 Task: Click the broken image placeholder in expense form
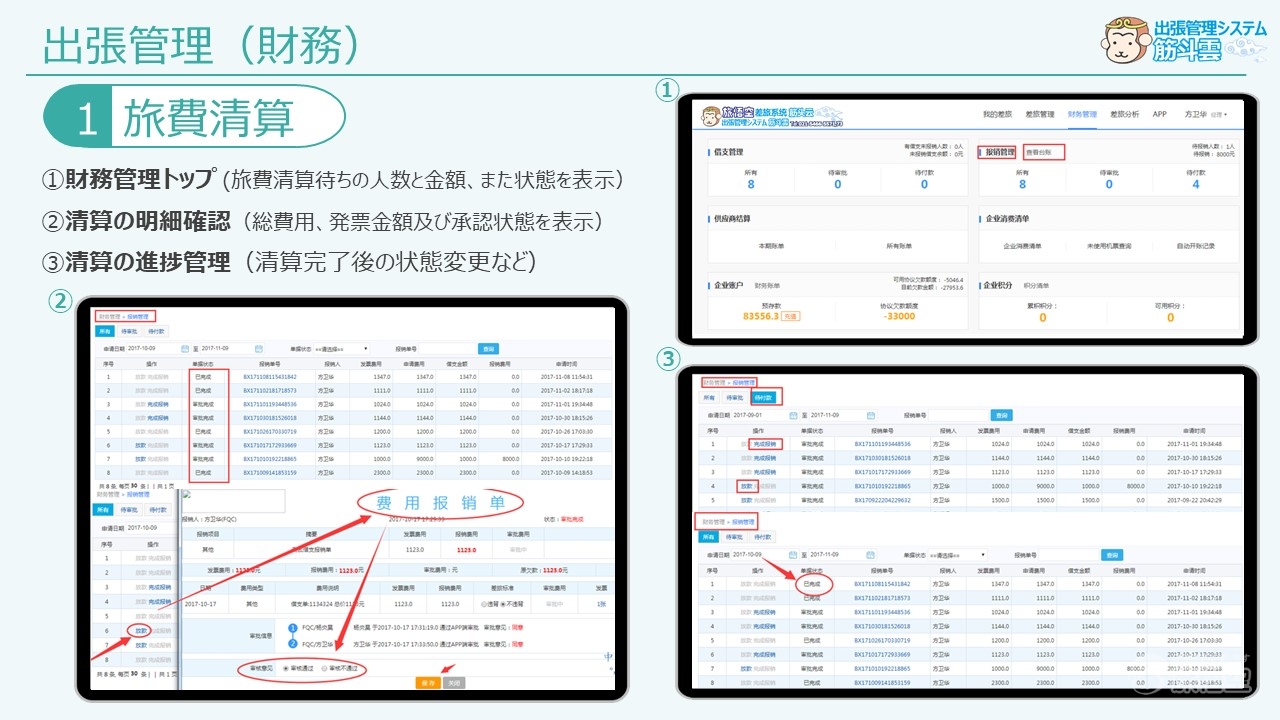coord(187,494)
